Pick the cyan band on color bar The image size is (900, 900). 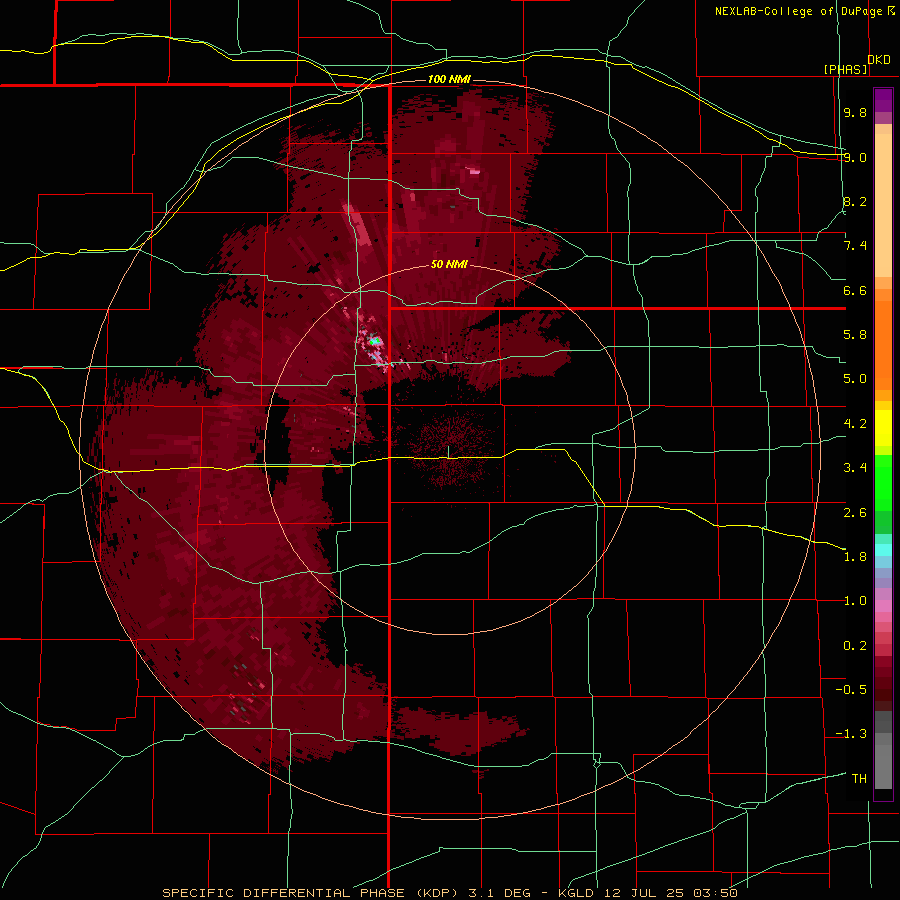click(883, 549)
